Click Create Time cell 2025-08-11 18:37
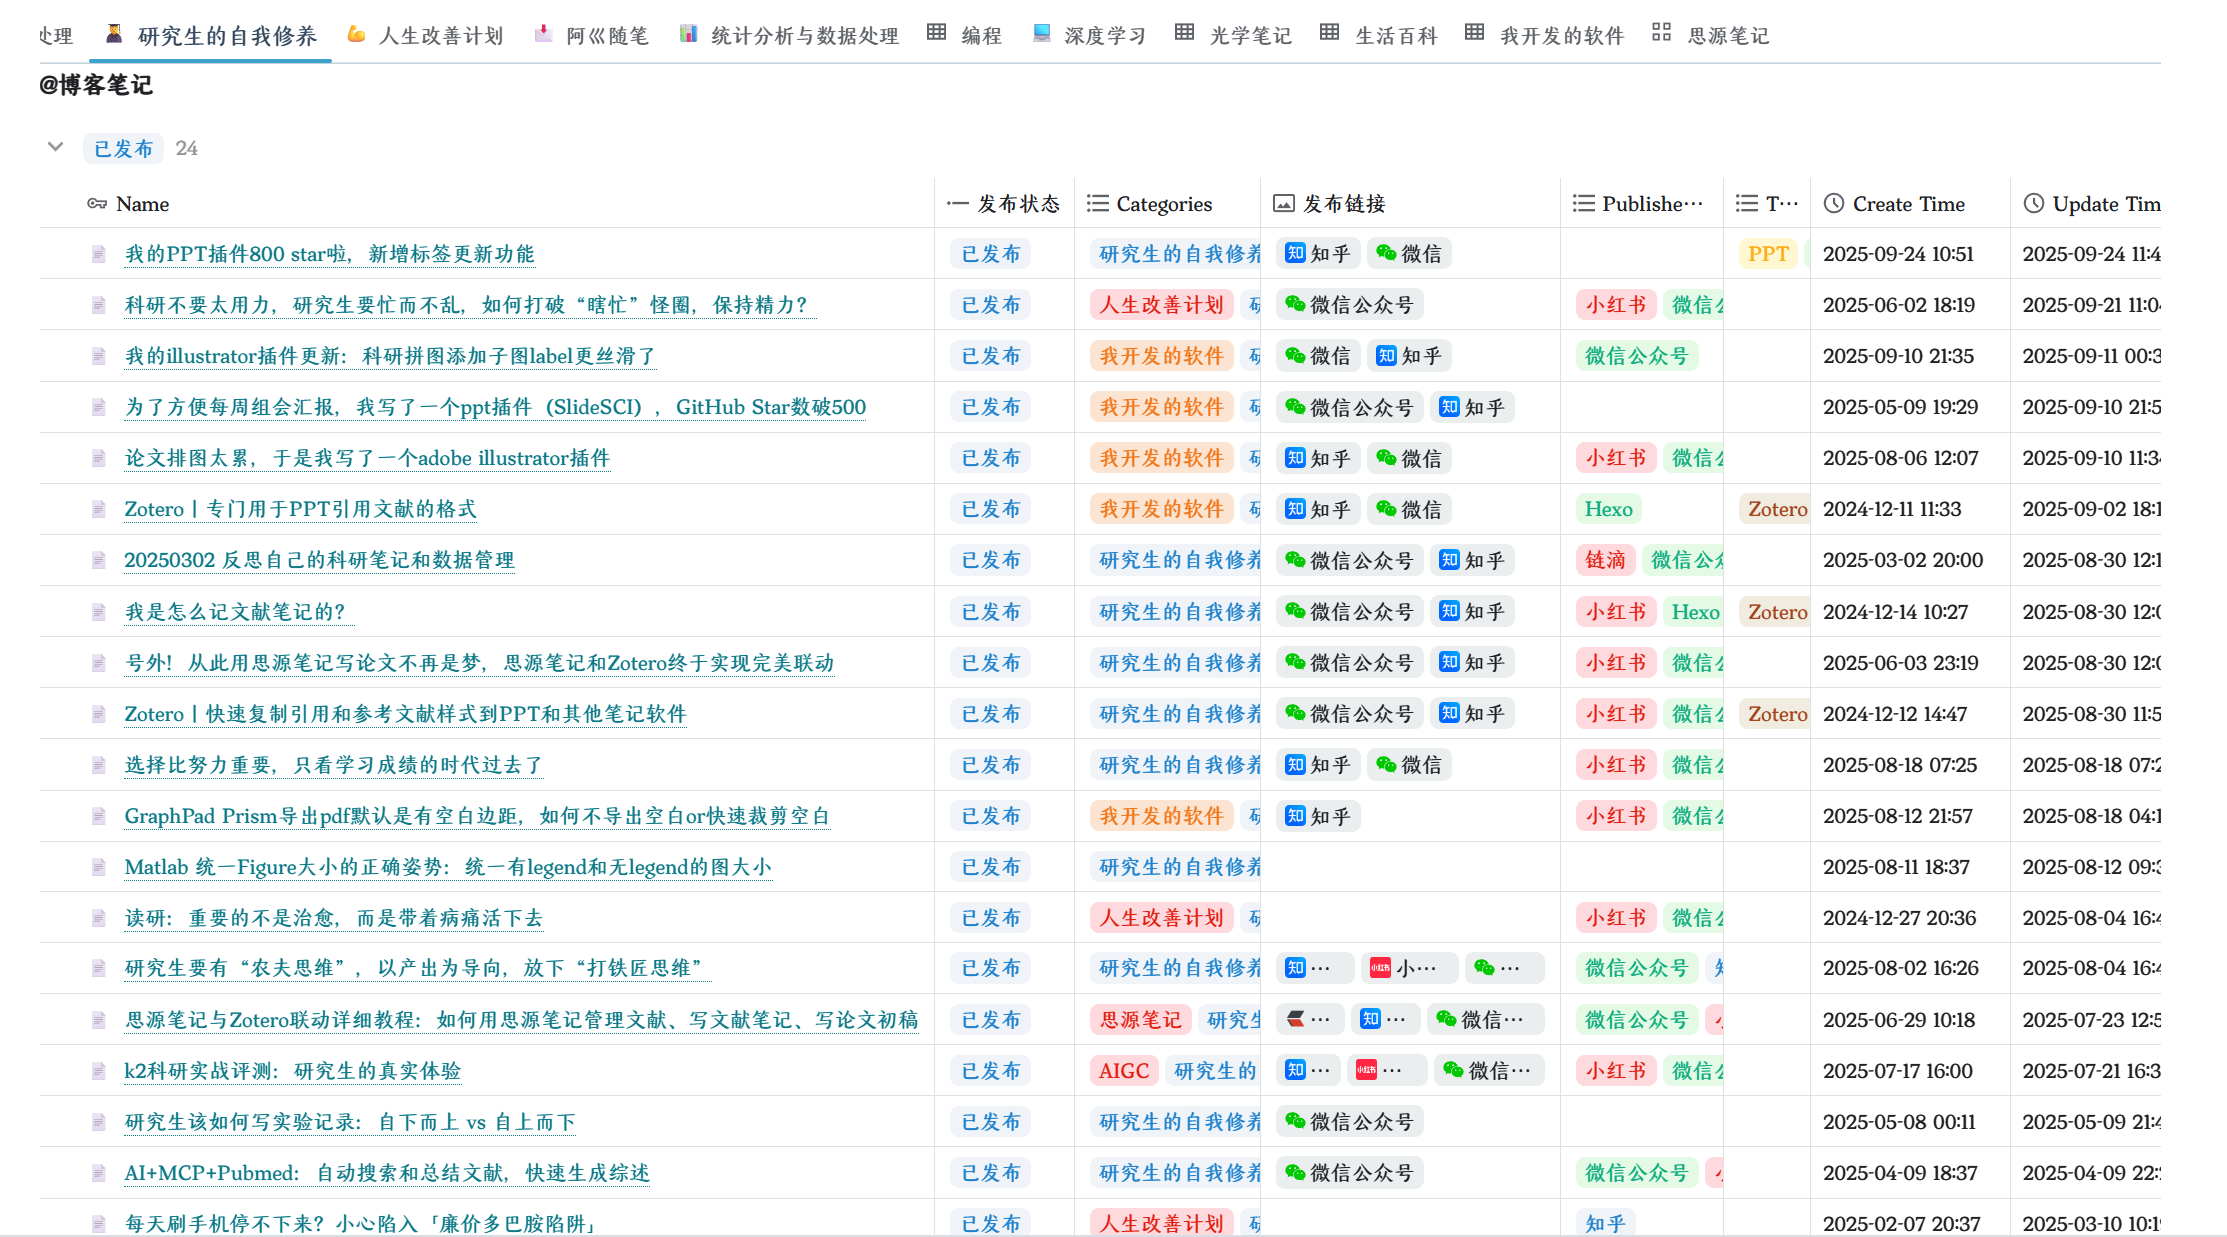Image resolution: width=2227 pixels, height=1237 pixels. click(x=1895, y=867)
